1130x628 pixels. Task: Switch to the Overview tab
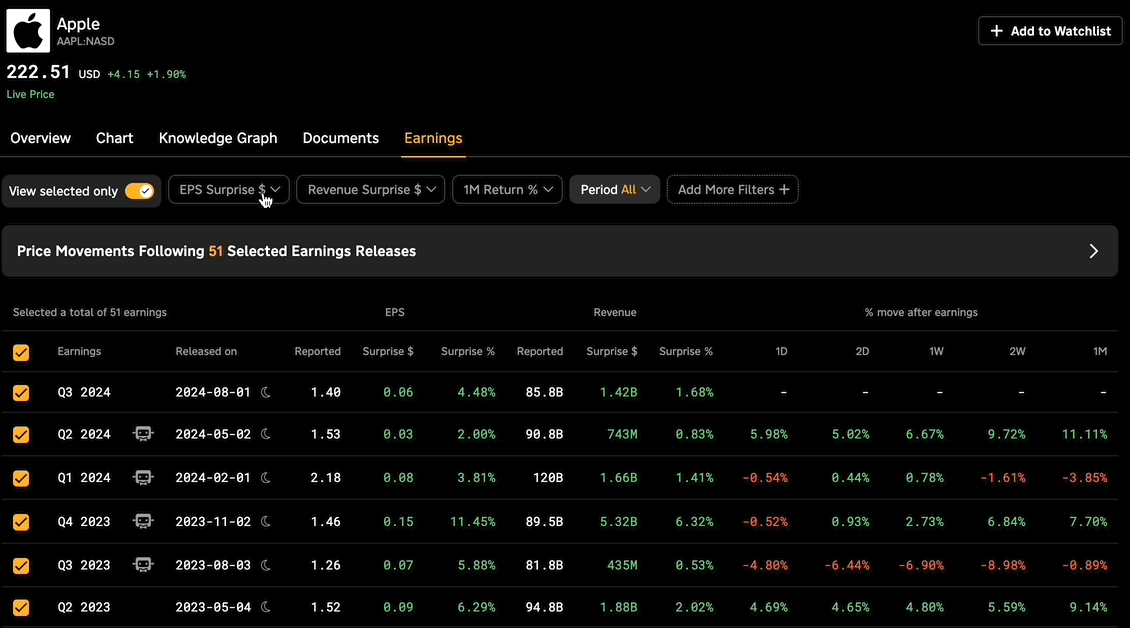40,138
